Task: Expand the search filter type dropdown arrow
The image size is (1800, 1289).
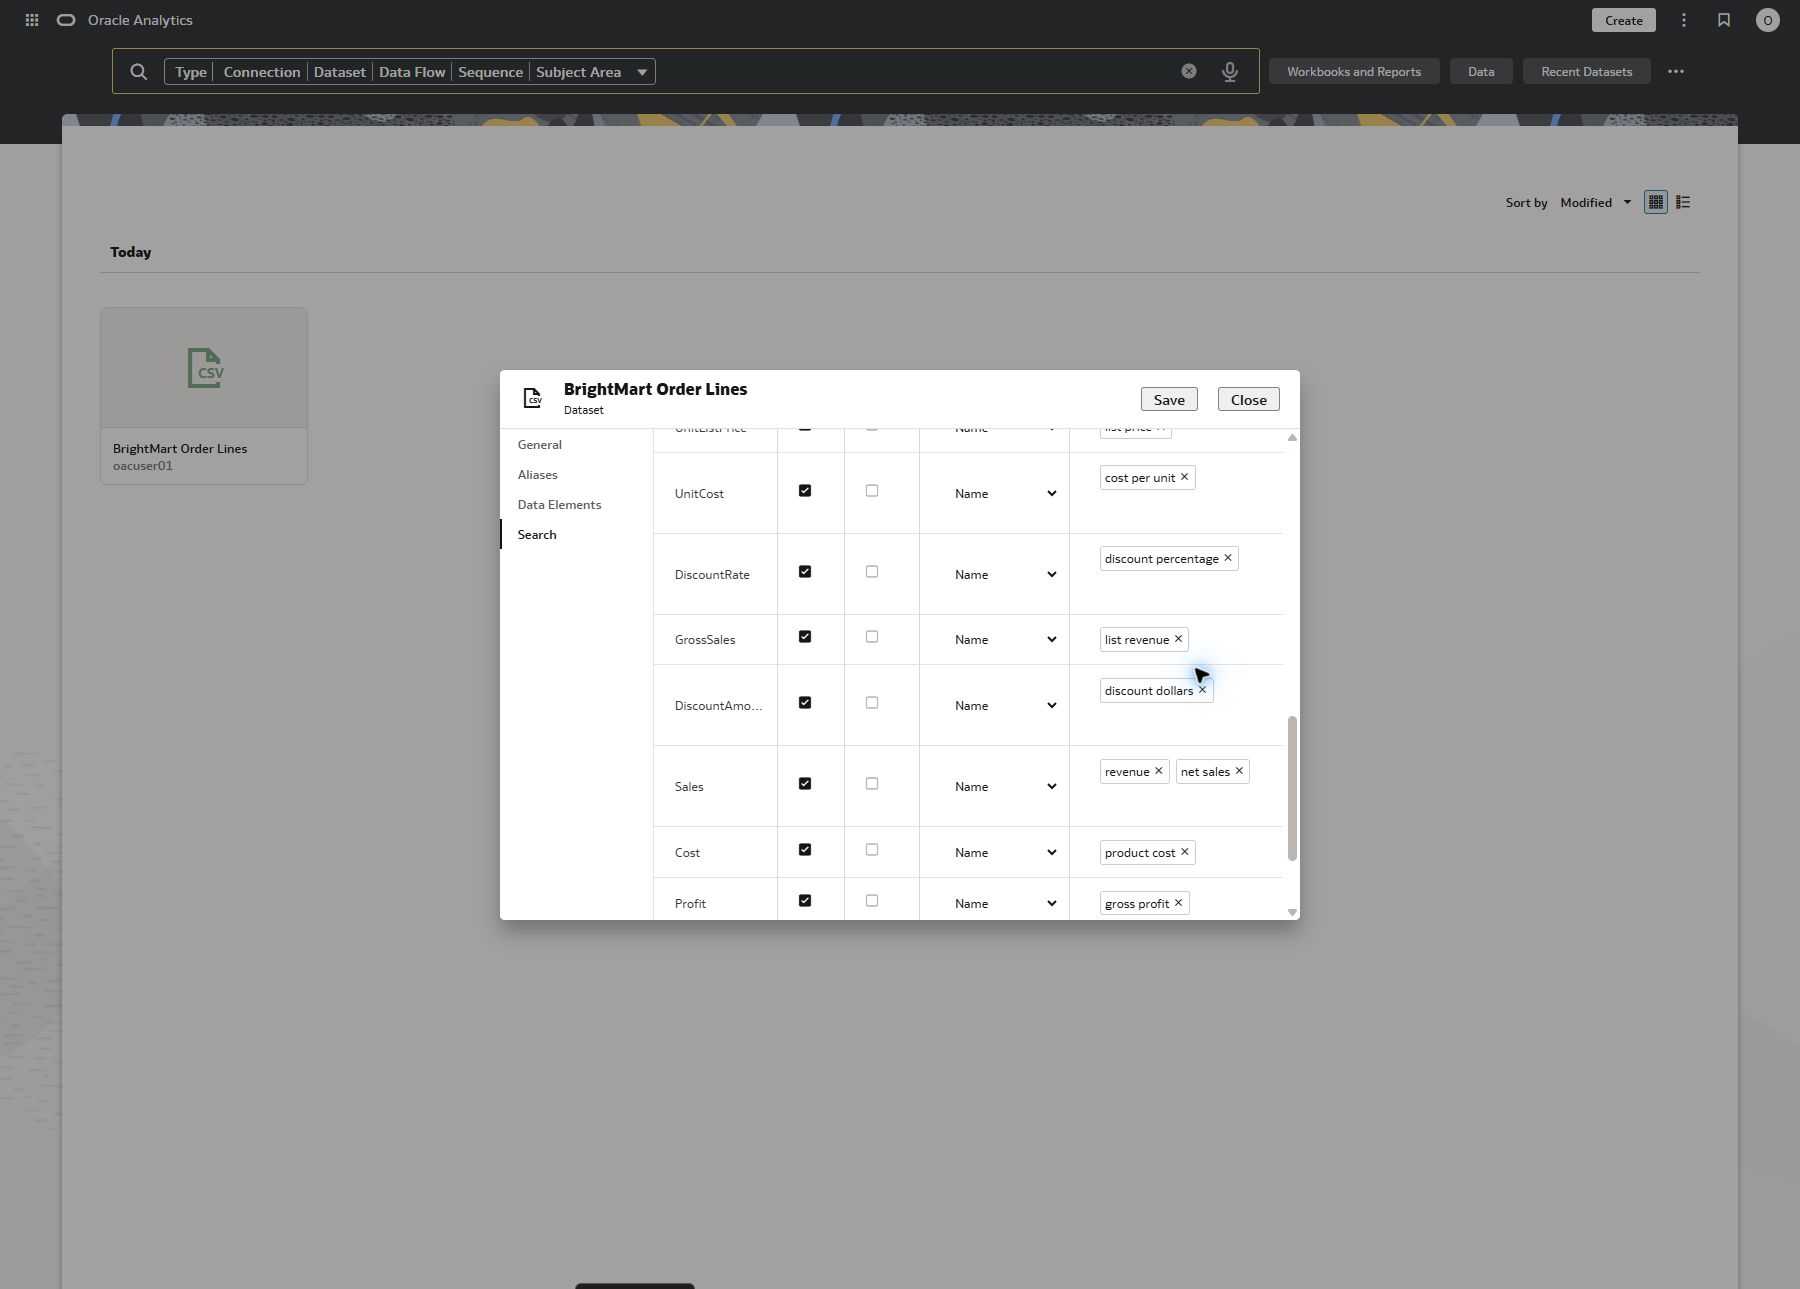Action: 642,72
